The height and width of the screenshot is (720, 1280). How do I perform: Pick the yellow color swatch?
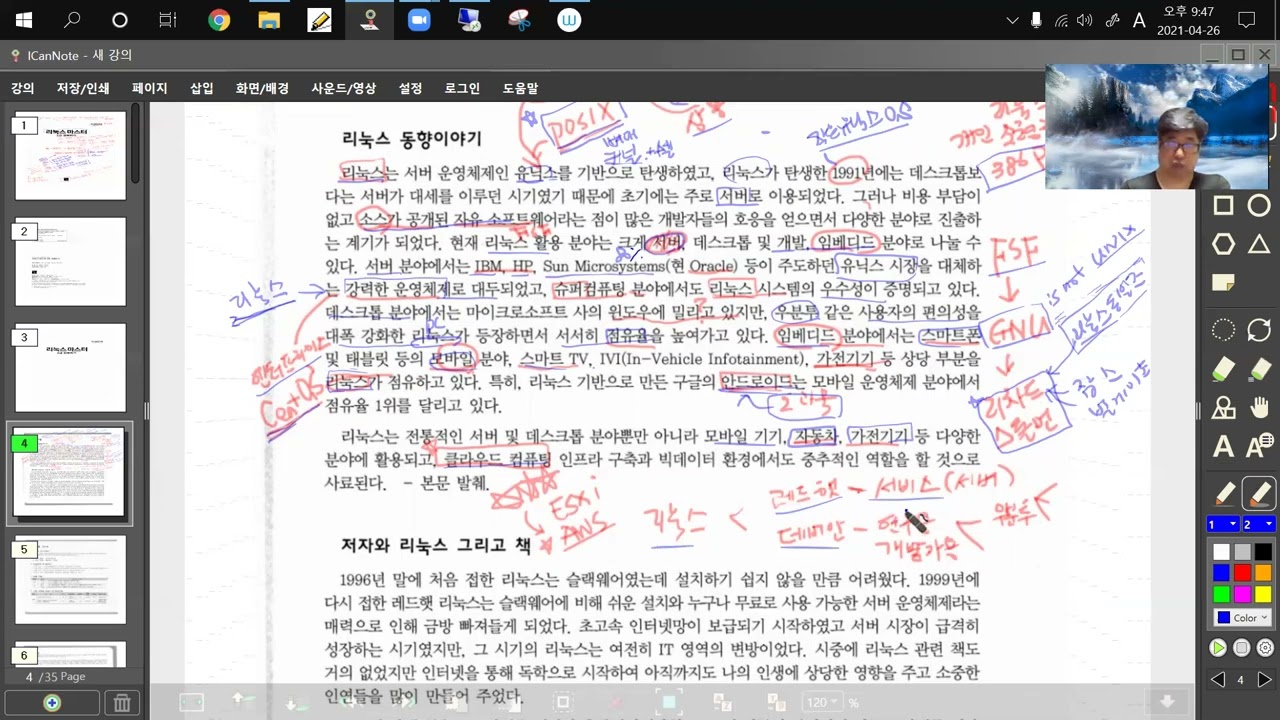pos(1263,594)
